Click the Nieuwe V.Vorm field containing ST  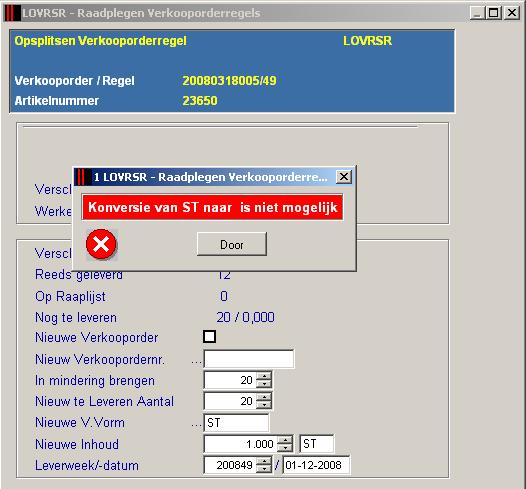click(x=236, y=423)
